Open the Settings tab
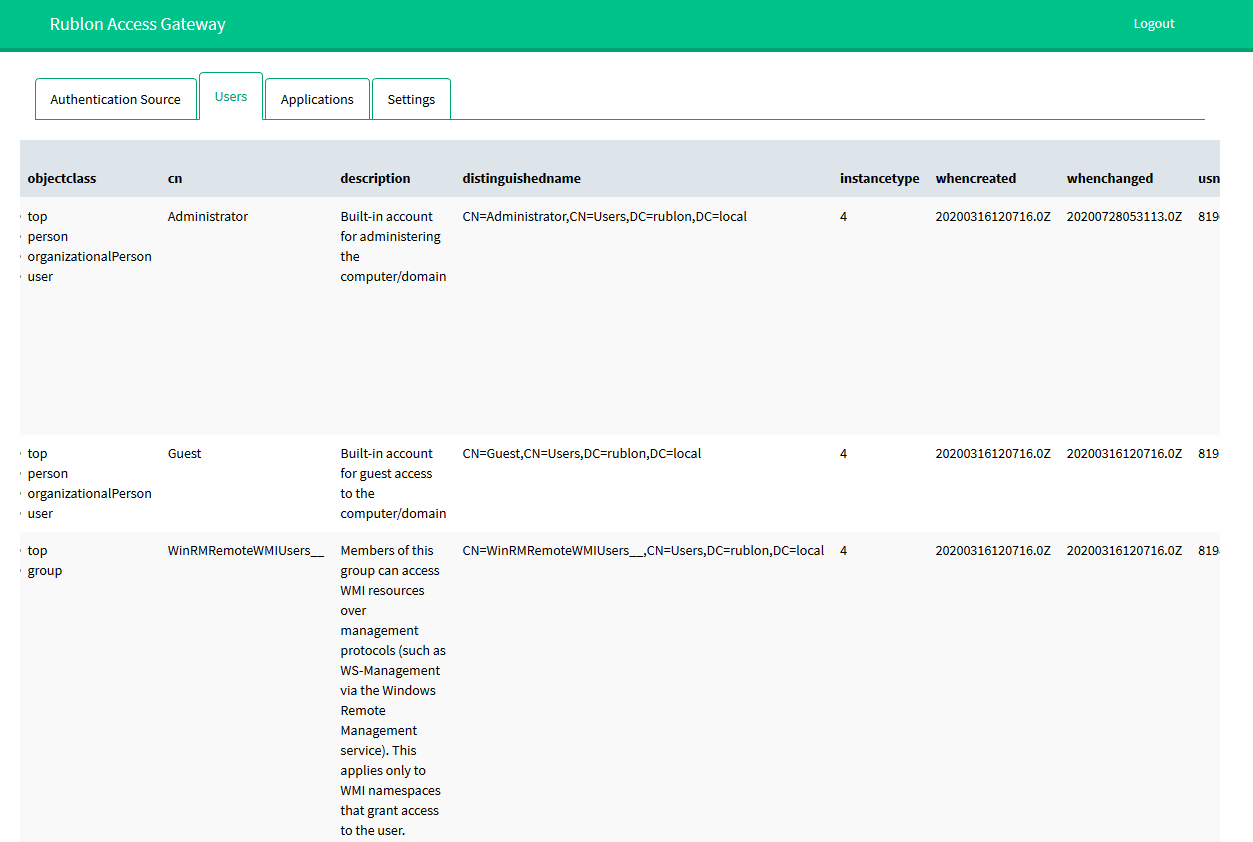The image size is (1253, 842). 411,100
